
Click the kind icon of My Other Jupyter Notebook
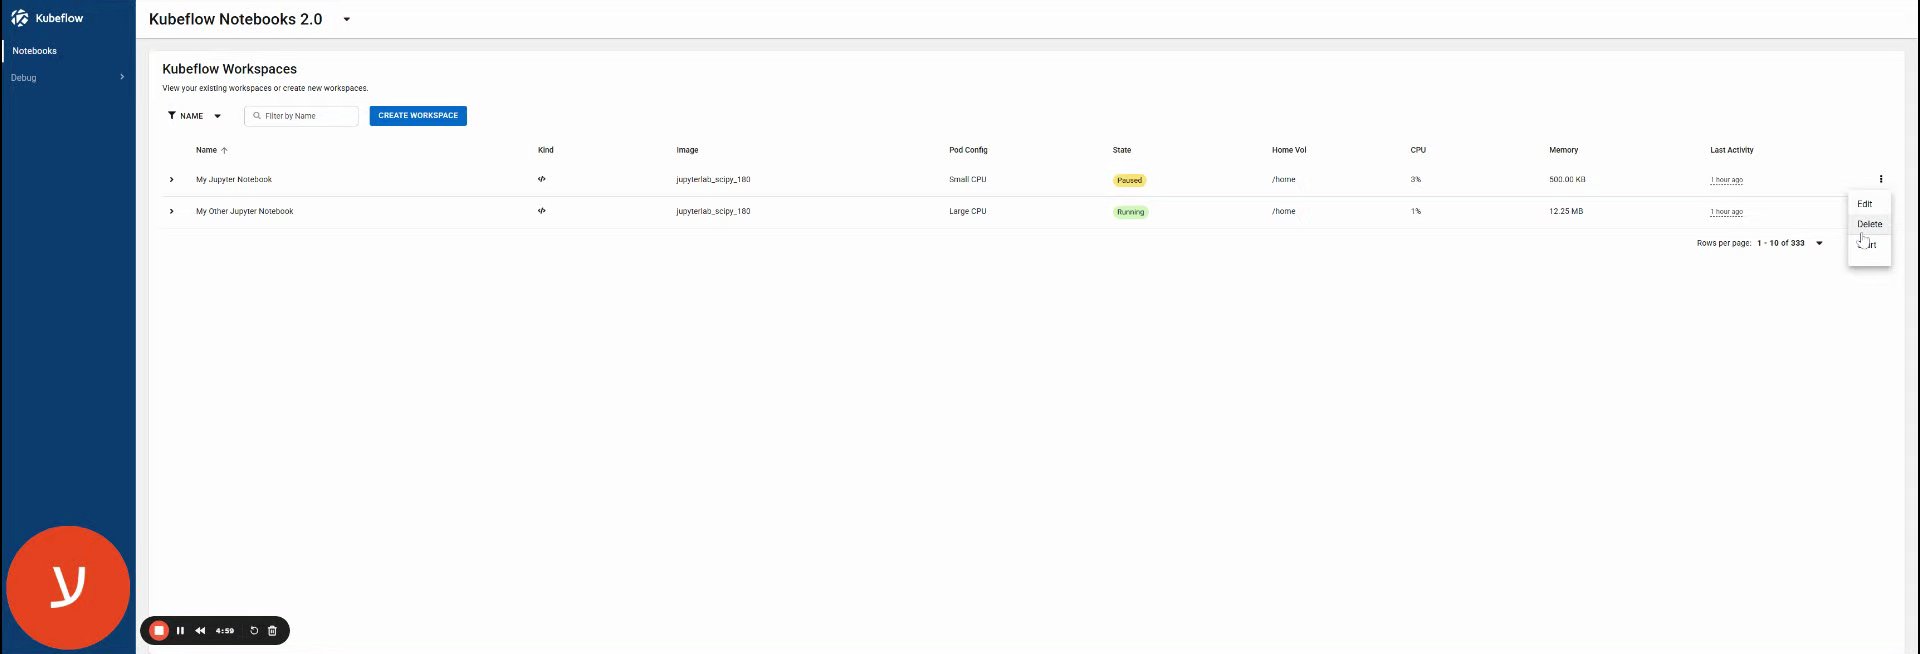(541, 211)
